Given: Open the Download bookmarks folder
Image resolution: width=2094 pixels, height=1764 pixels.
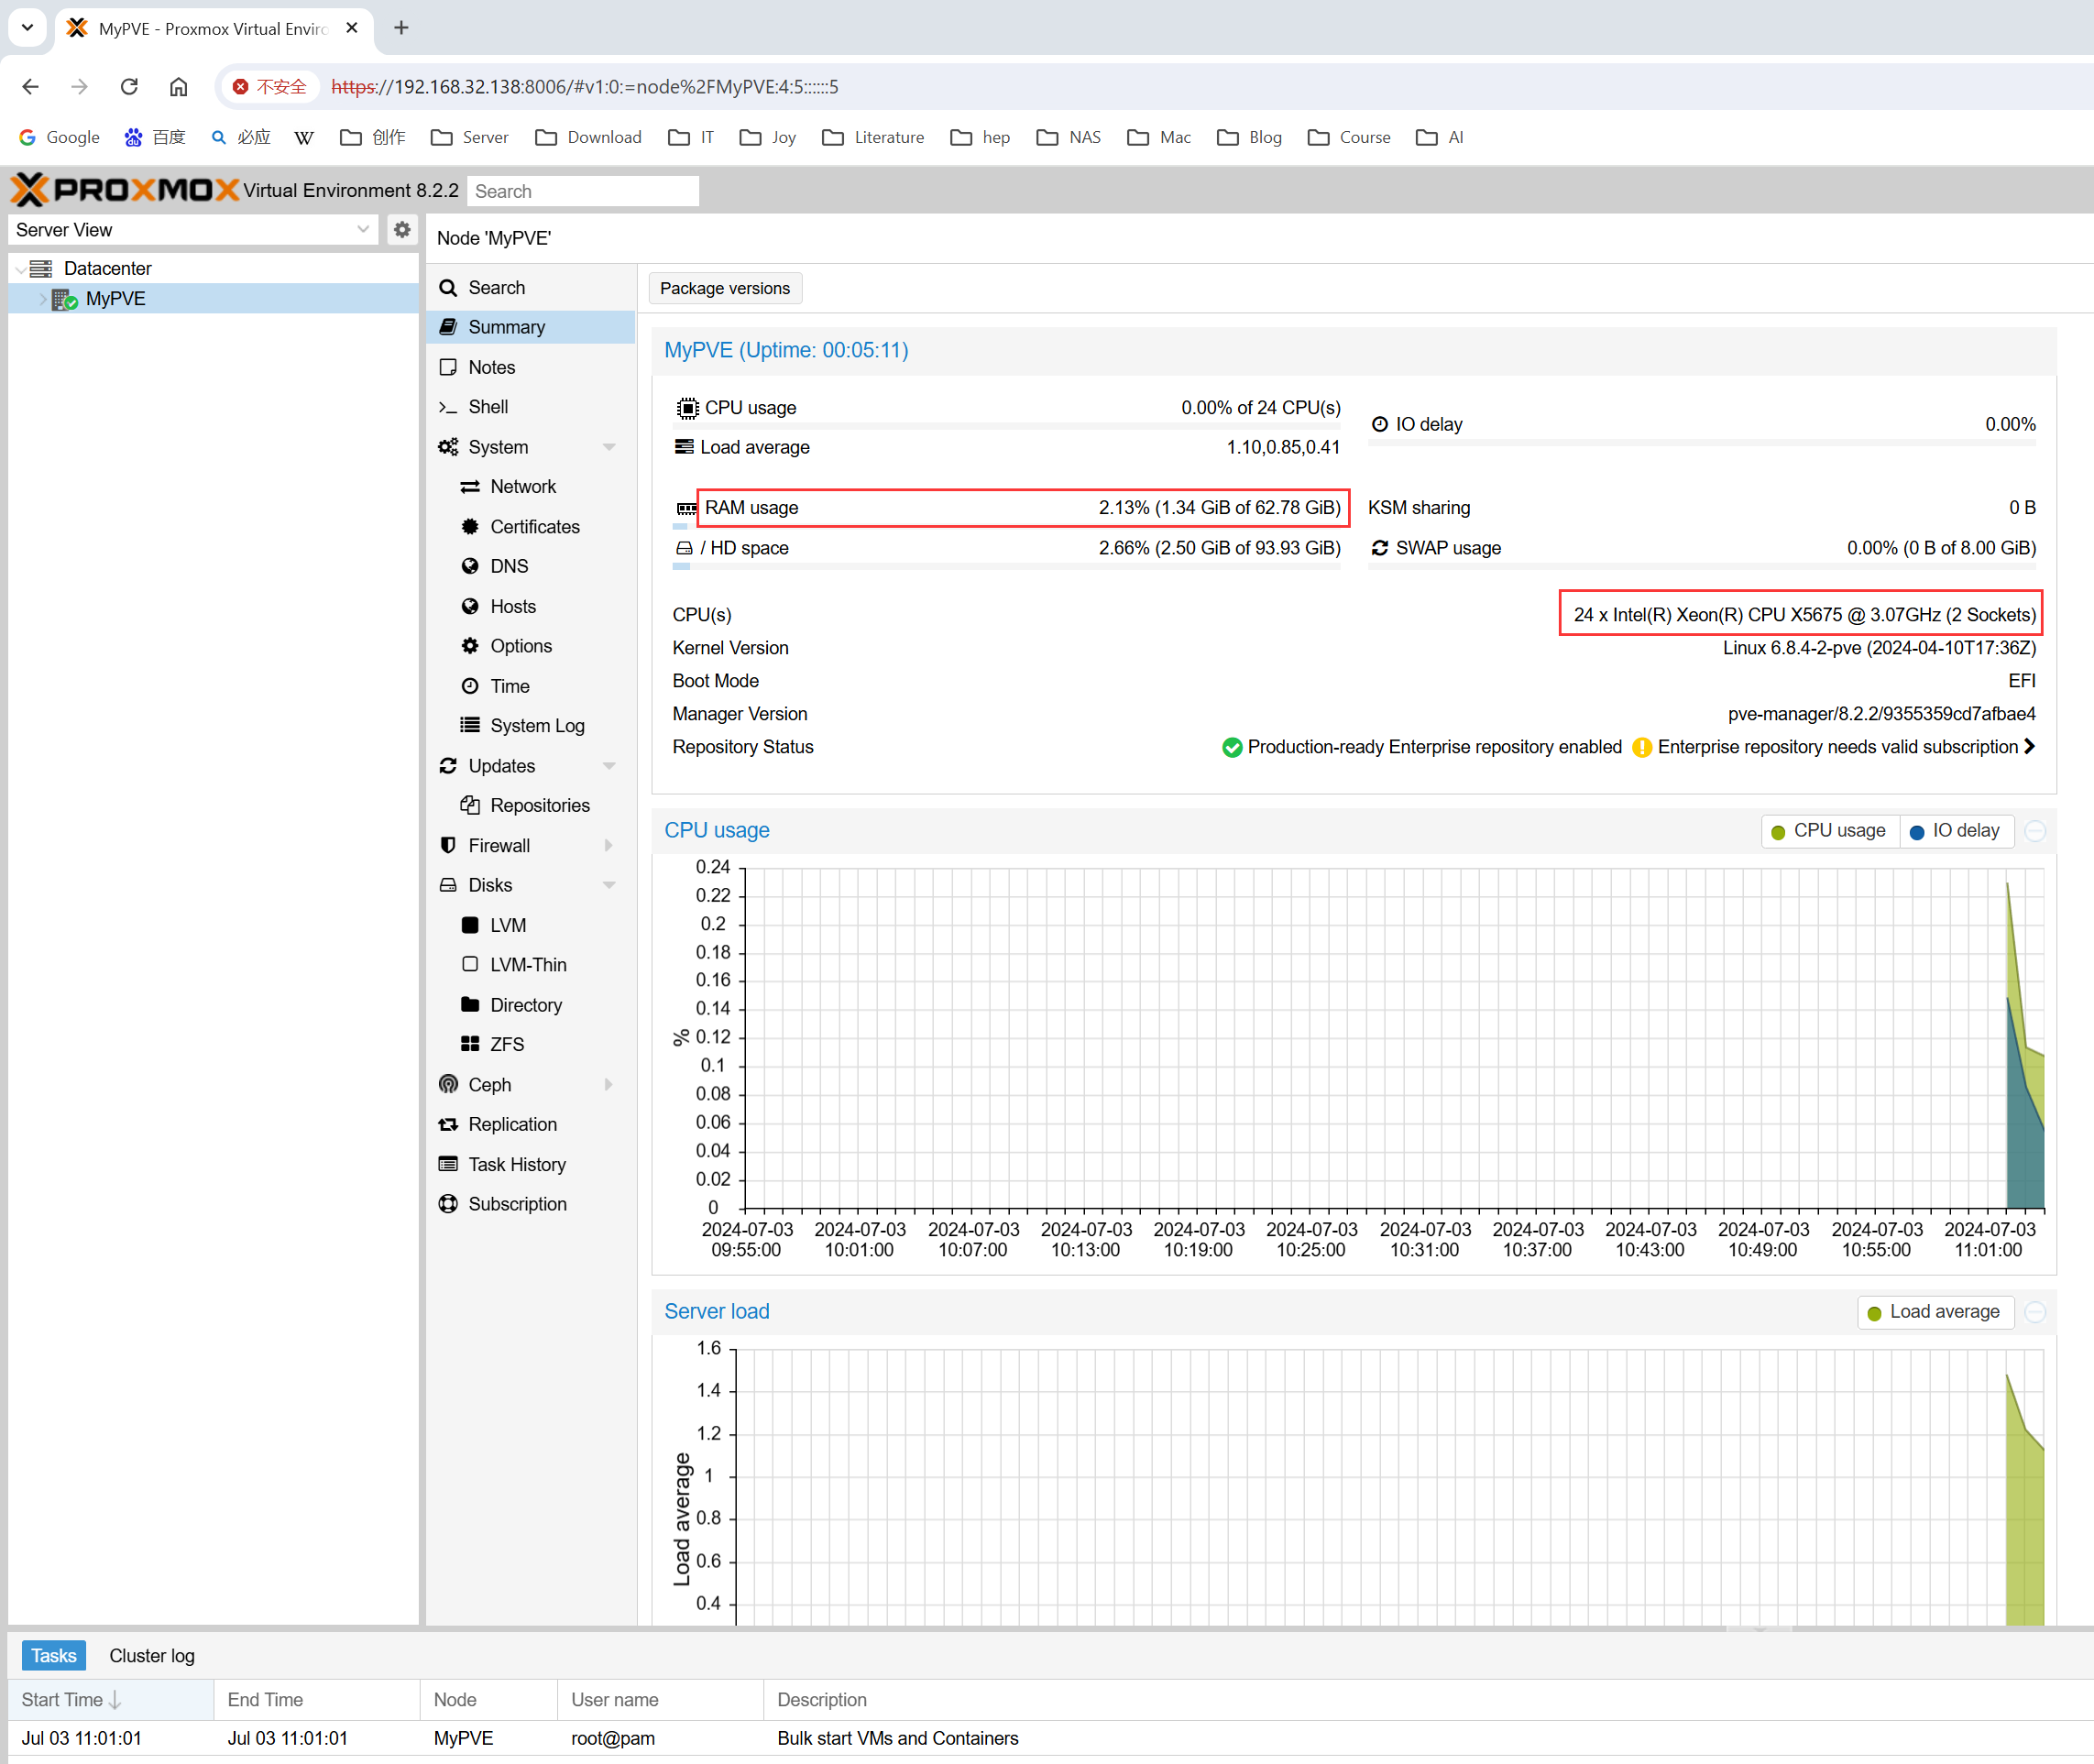Looking at the screenshot, I should coord(588,137).
